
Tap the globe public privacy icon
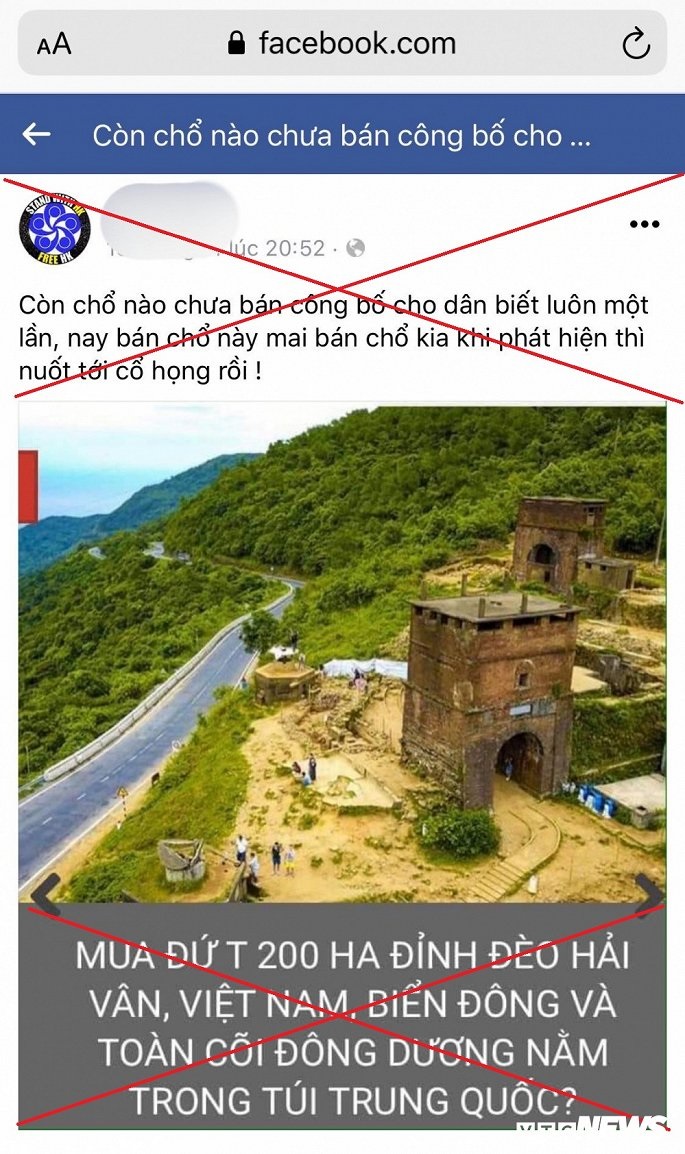coord(355,248)
